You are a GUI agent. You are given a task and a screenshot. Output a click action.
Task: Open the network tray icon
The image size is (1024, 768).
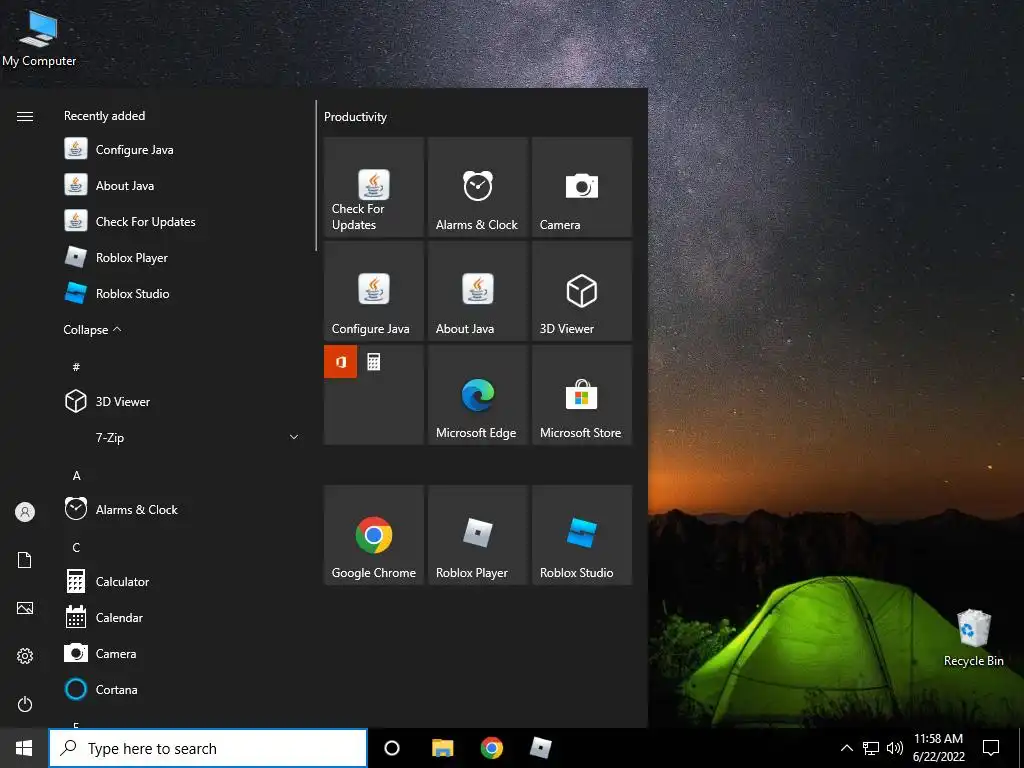point(871,748)
